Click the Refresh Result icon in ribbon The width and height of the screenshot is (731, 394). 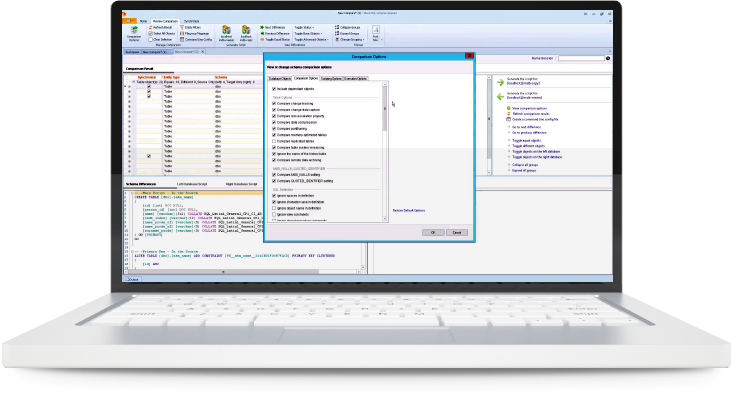point(151,28)
